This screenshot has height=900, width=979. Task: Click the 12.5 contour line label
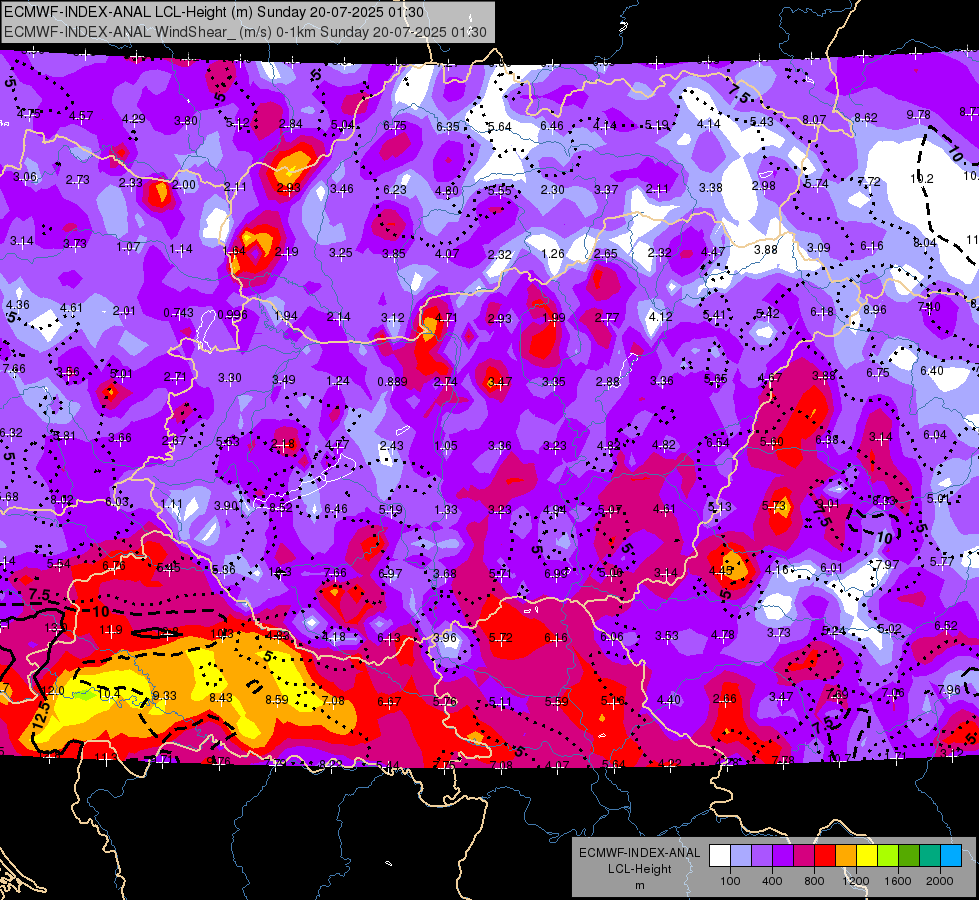[x=41, y=714]
